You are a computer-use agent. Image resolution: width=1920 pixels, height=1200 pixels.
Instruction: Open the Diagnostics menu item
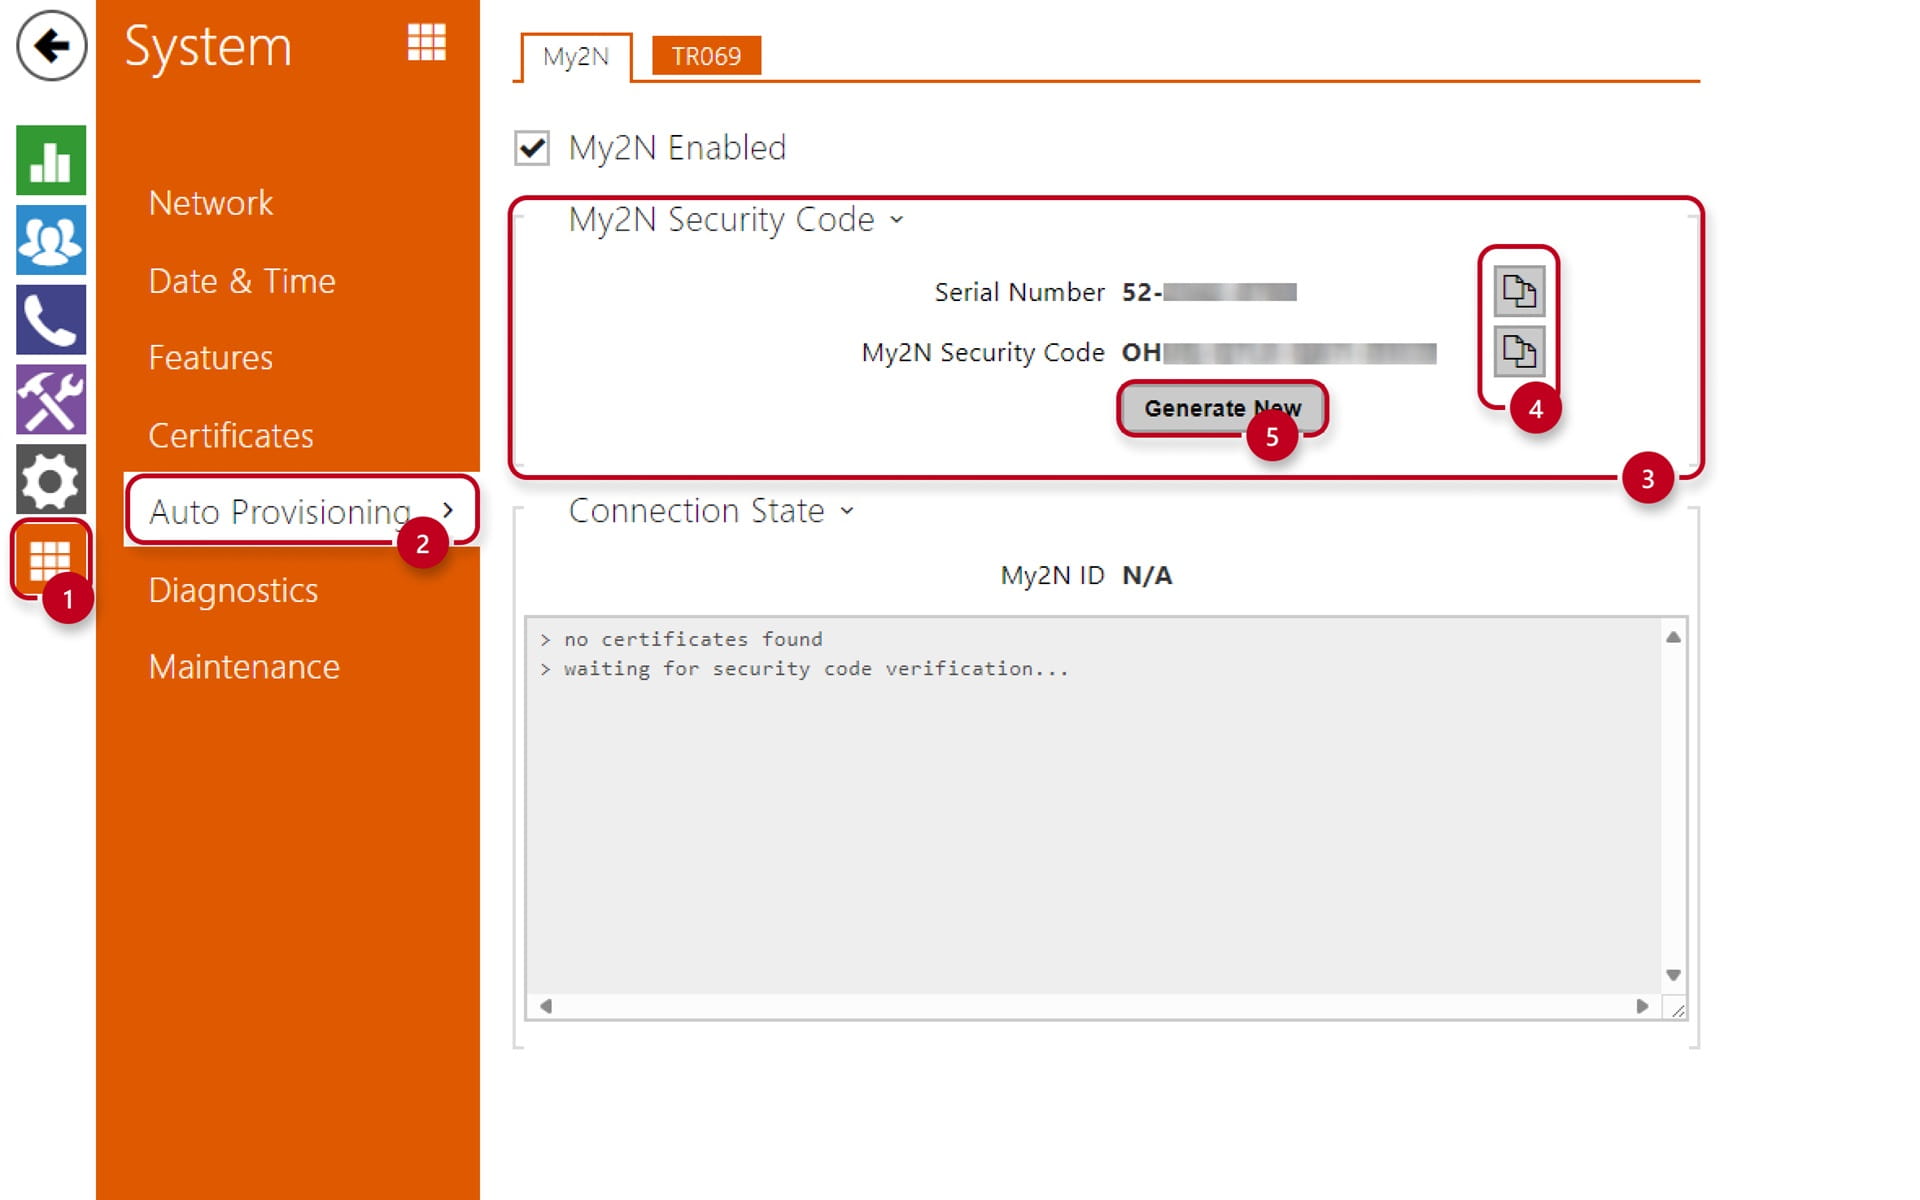point(233,590)
